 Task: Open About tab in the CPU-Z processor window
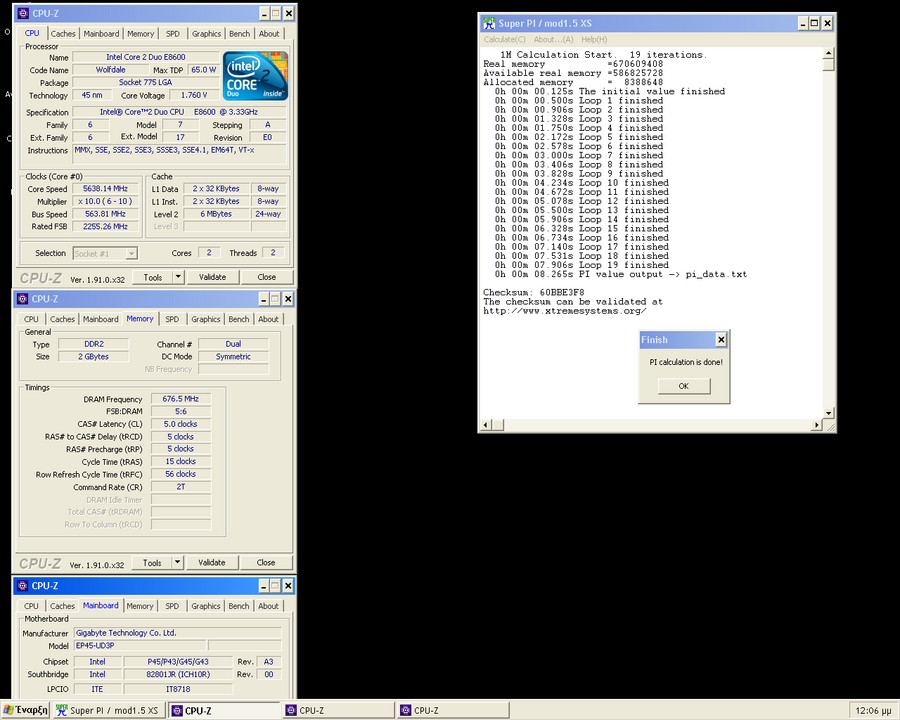(269, 34)
